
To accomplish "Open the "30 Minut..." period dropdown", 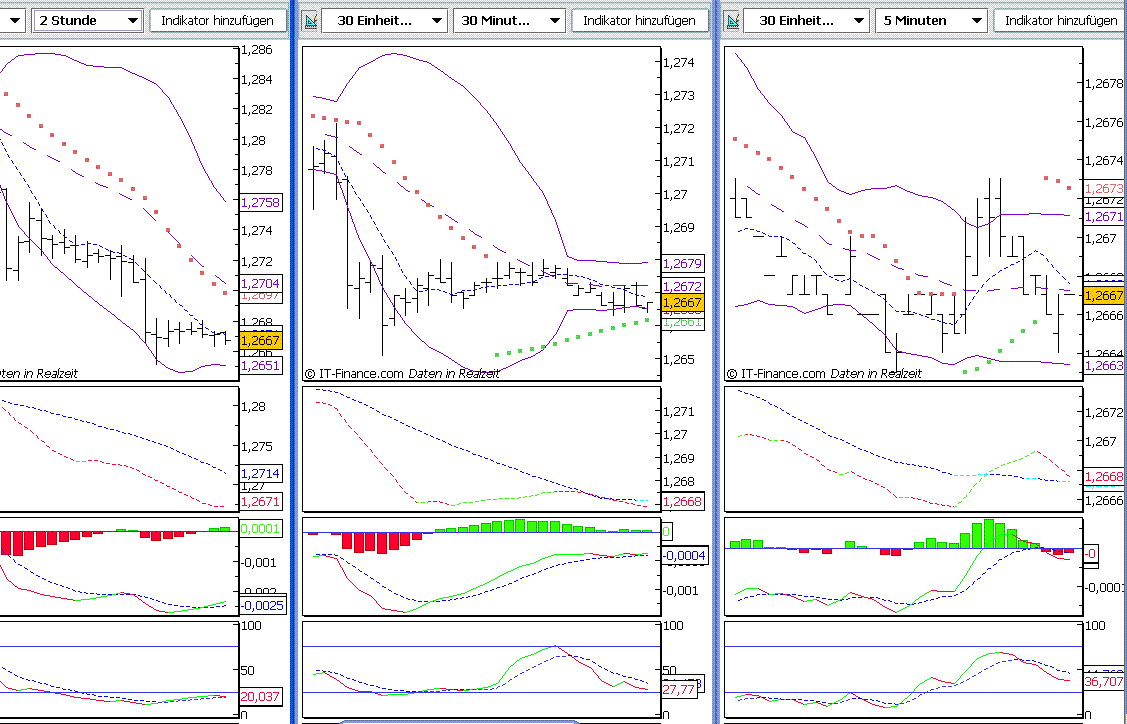I will tap(509, 19).
